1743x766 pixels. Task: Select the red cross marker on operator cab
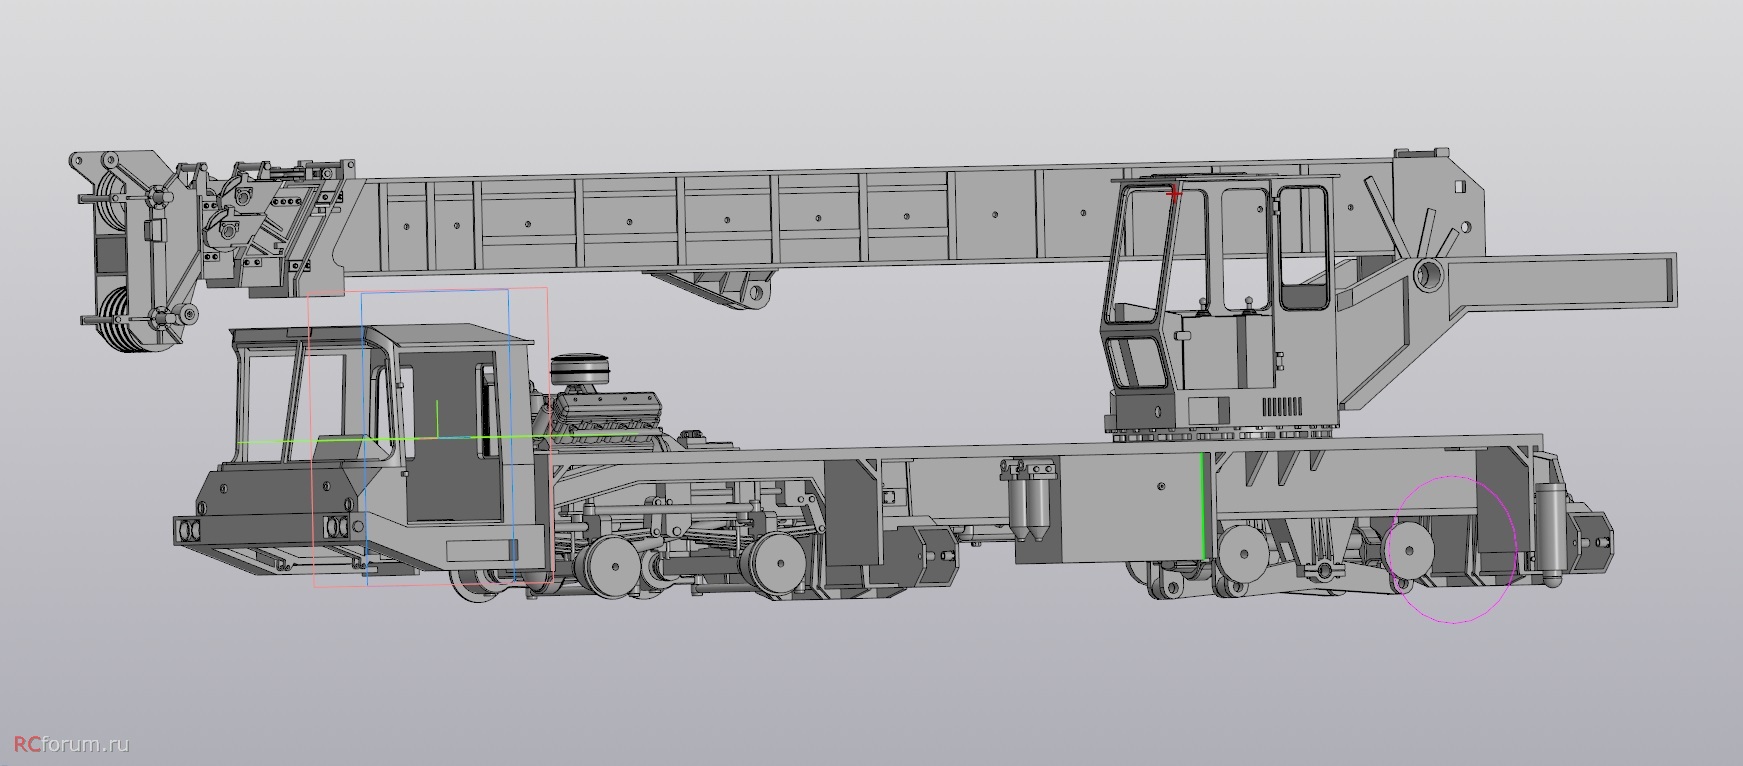point(1175,192)
